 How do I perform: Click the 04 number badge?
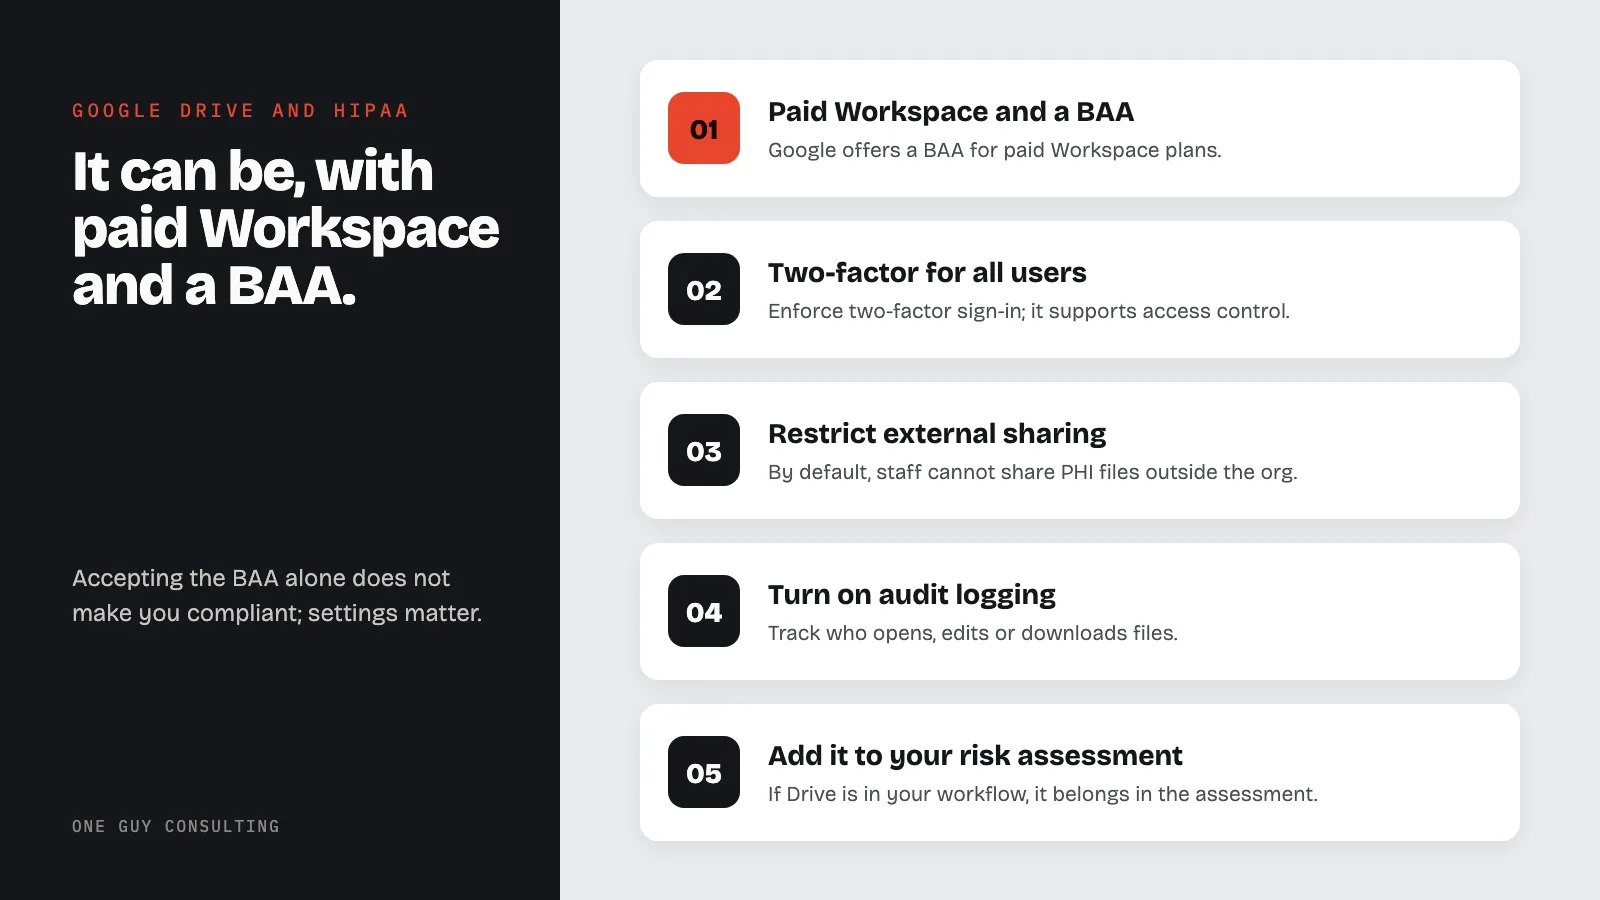(704, 611)
